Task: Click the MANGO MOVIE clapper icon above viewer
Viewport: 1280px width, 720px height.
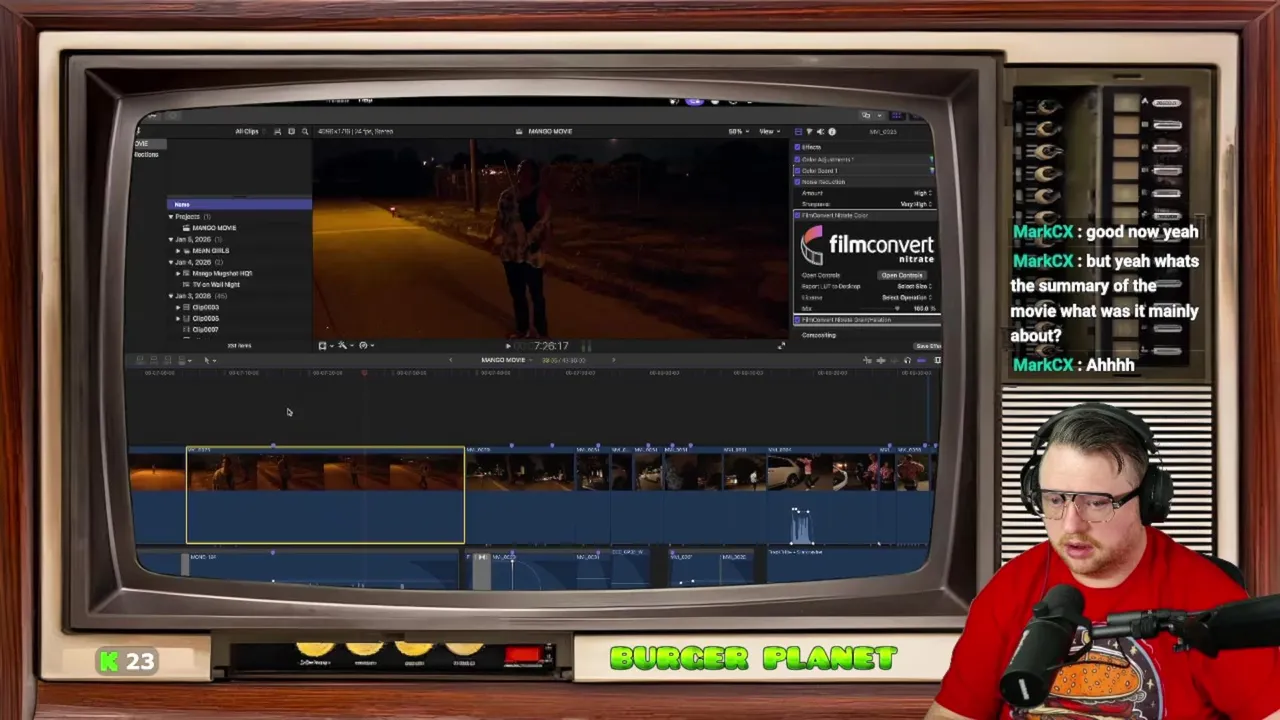Action: pyautogui.click(x=519, y=131)
